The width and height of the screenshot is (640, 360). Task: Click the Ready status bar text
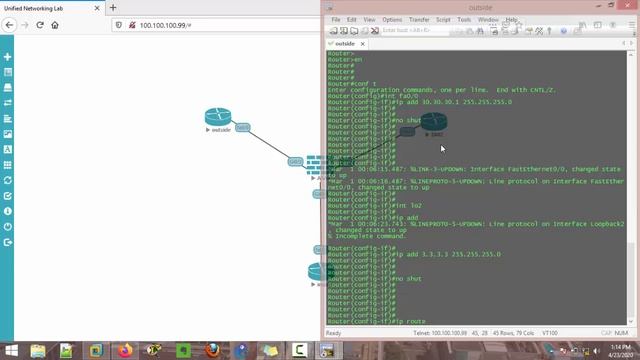point(333,333)
